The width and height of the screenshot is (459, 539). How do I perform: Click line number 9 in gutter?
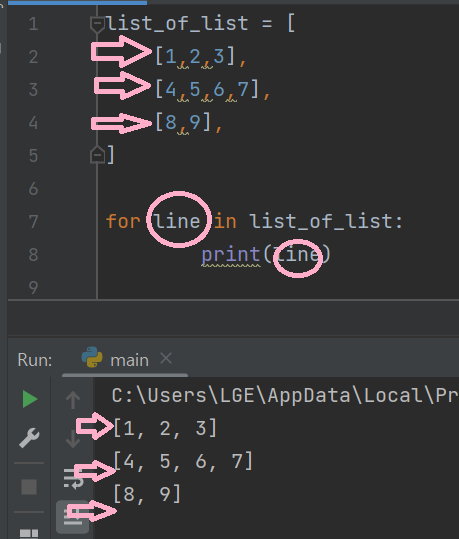[33, 287]
